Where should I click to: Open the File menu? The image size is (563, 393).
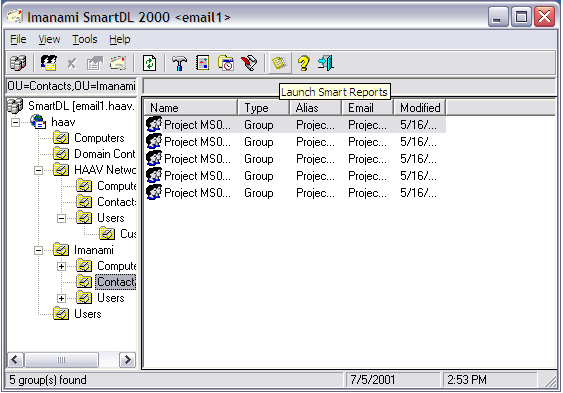point(18,39)
